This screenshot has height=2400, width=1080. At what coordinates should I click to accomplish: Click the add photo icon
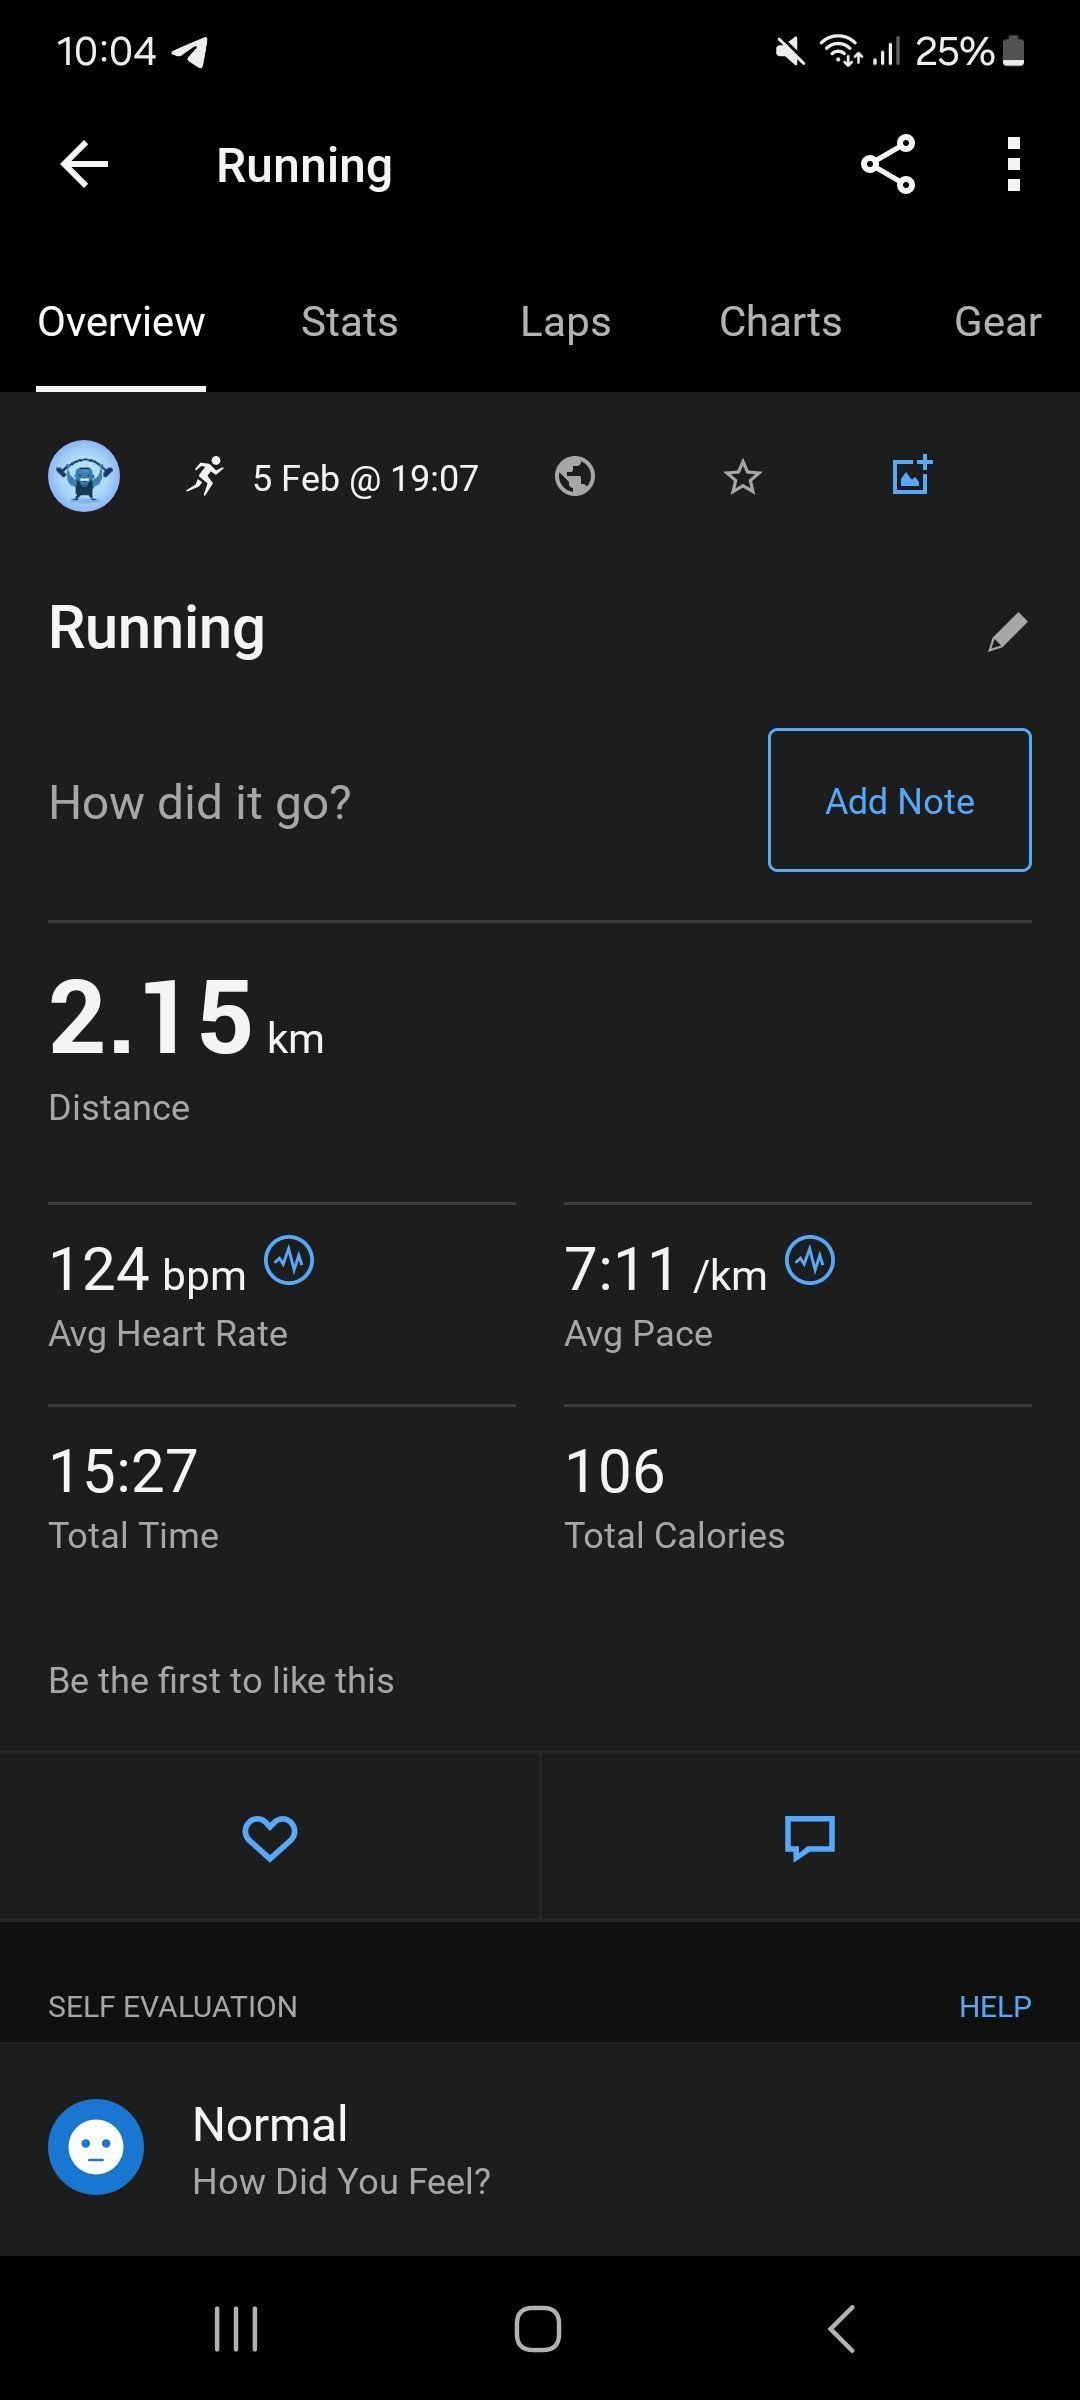coord(912,475)
